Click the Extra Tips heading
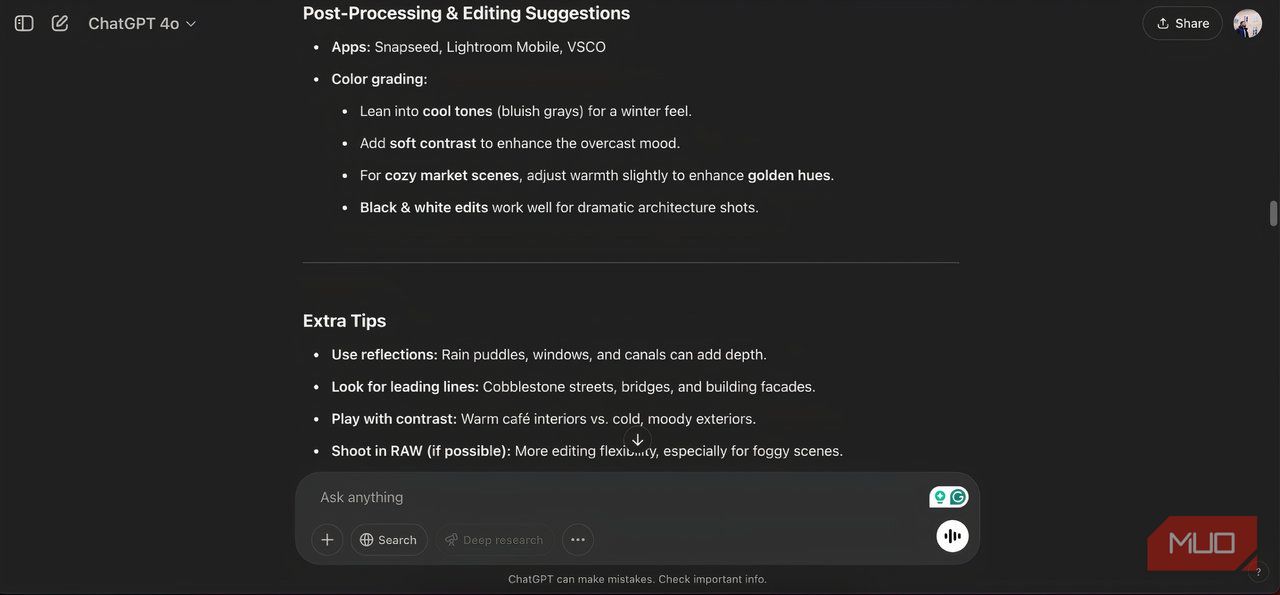This screenshot has height=595, width=1280. pos(344,321)
